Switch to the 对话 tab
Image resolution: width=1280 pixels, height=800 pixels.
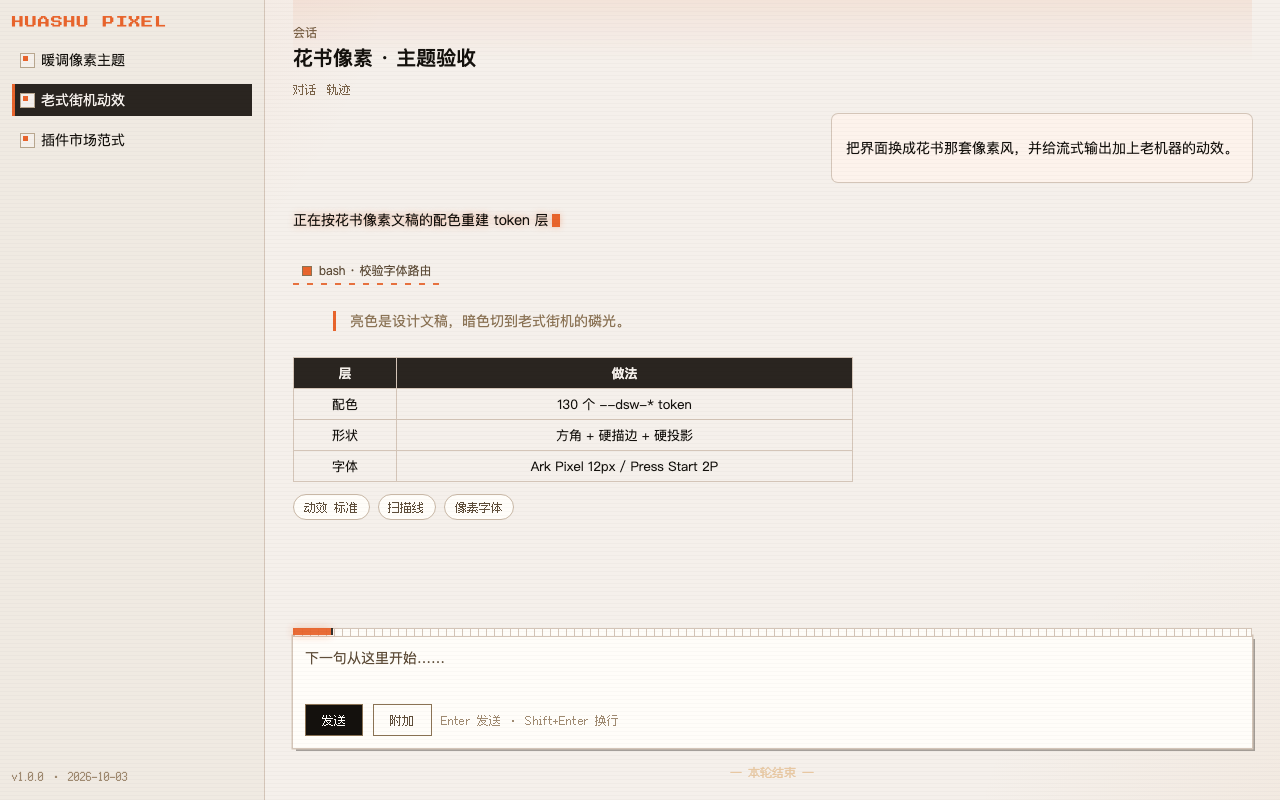pyautogui.click(x=305, y=90)
